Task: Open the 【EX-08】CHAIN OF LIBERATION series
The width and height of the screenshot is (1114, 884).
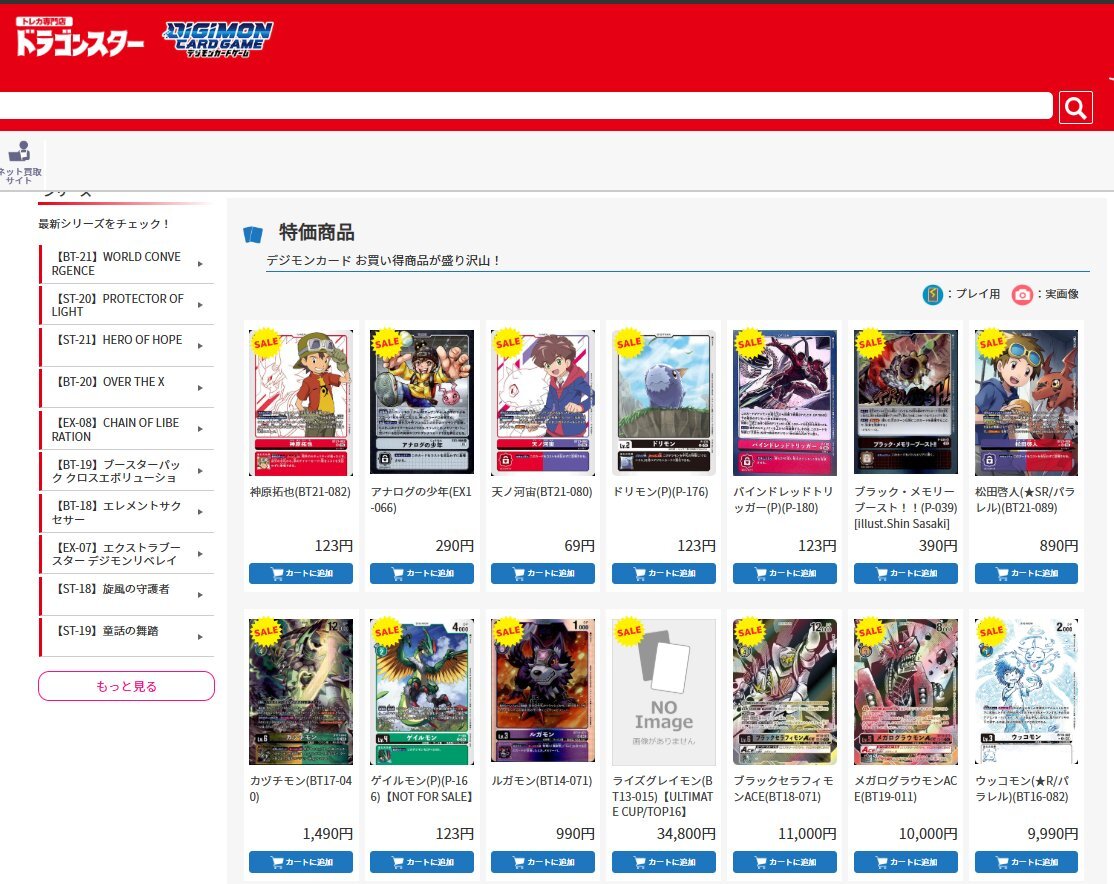Action: [127, 429]
